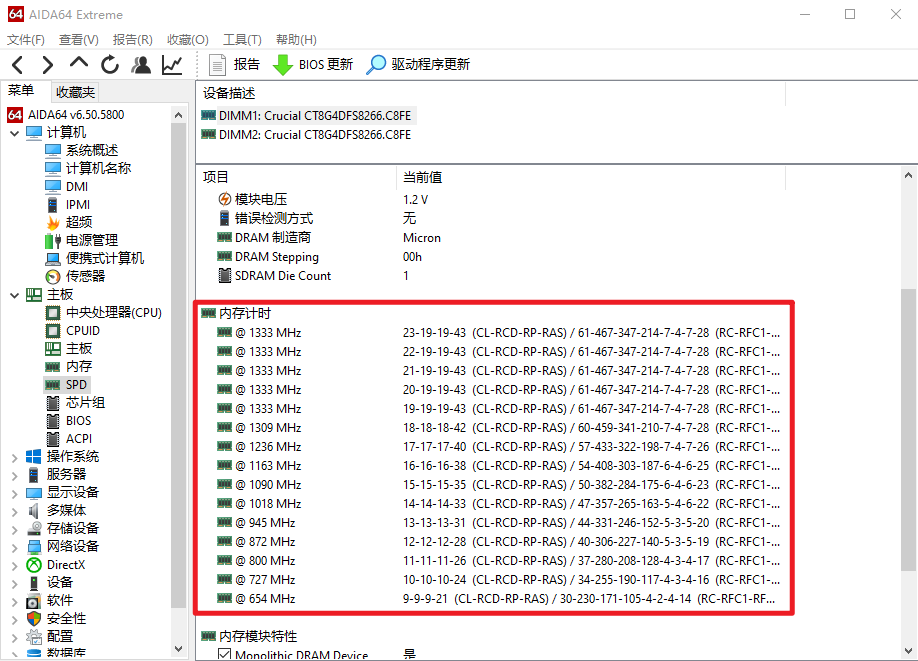Select the DIMM1 Crucial module entry
The width and height of the screenshot is (918, 661).
click(x=313, y=115)
